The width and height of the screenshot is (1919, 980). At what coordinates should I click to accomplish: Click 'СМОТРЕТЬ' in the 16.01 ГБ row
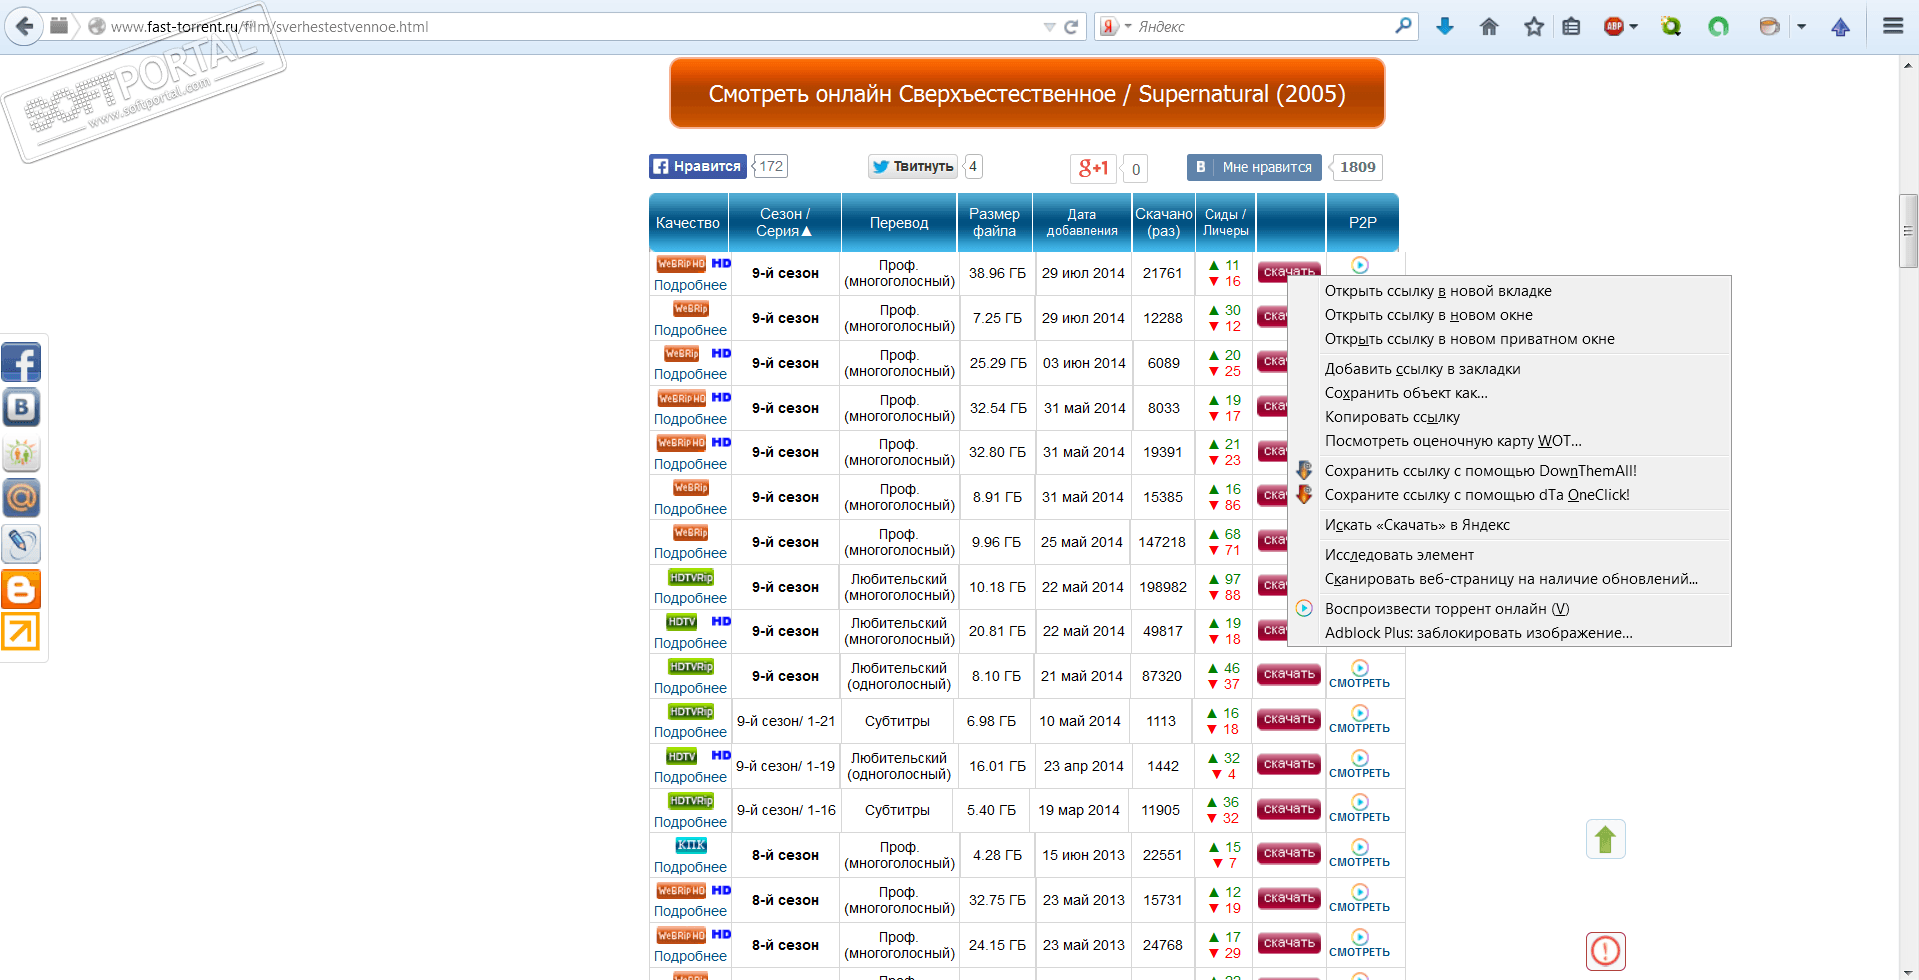coord(1359,773)
